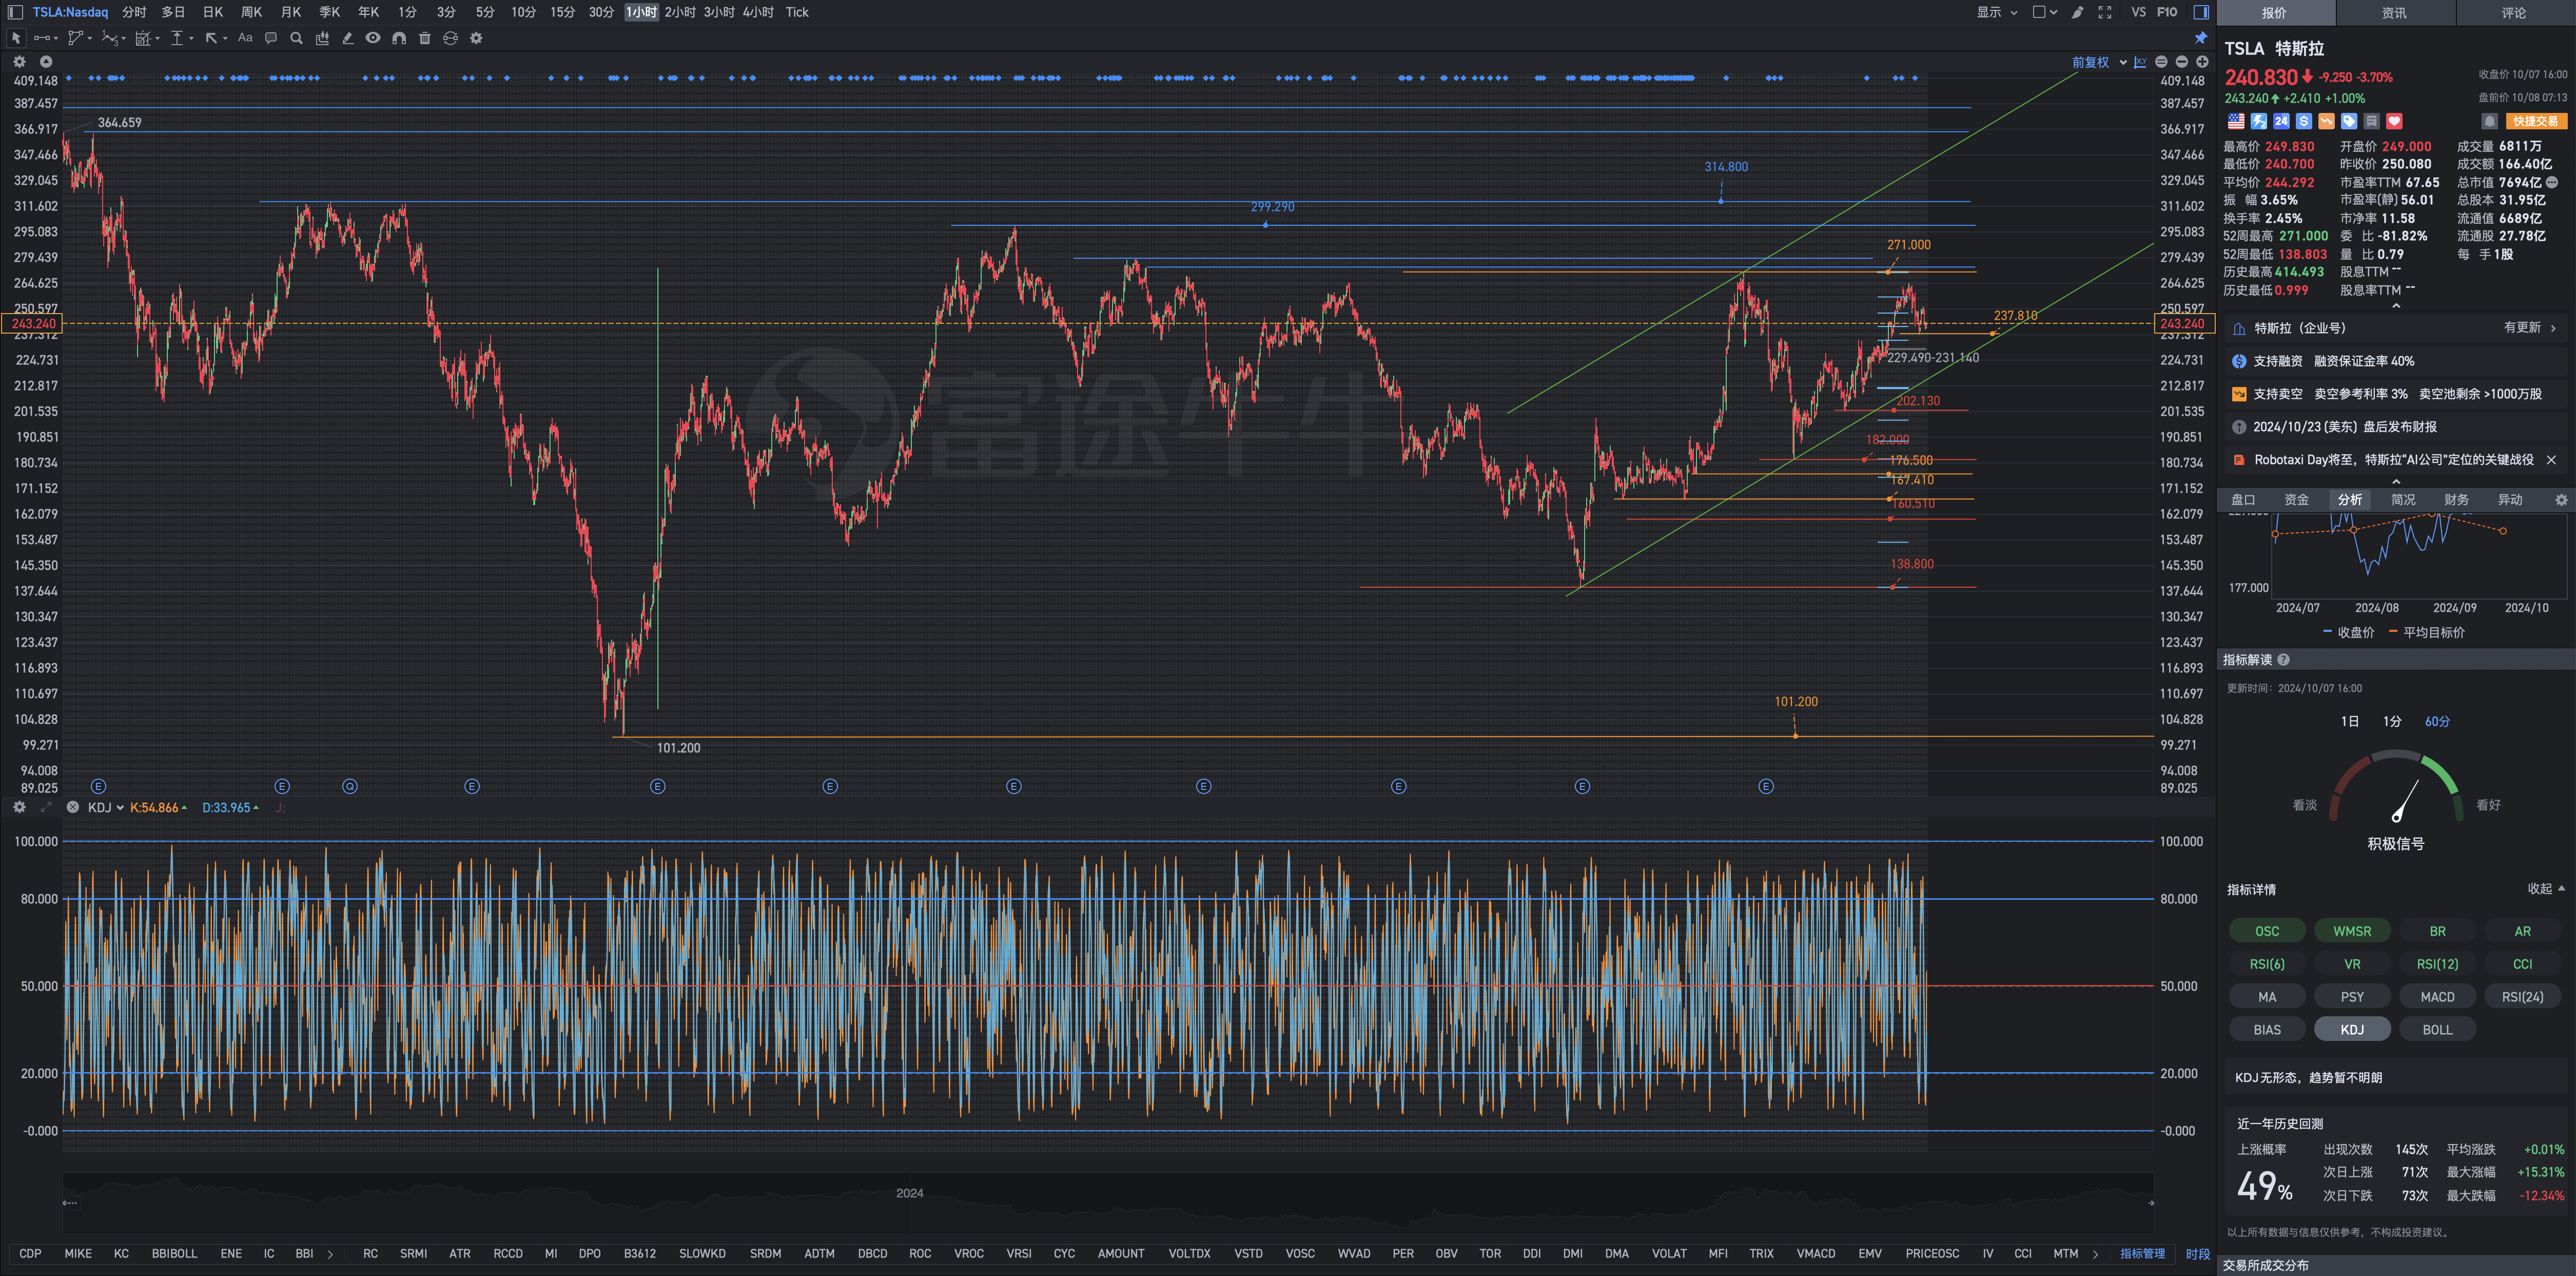Screen dimensions: 2576x1276
Task: Click the bottom timeline navigator 2024 marker
Action: [910, 1193]
